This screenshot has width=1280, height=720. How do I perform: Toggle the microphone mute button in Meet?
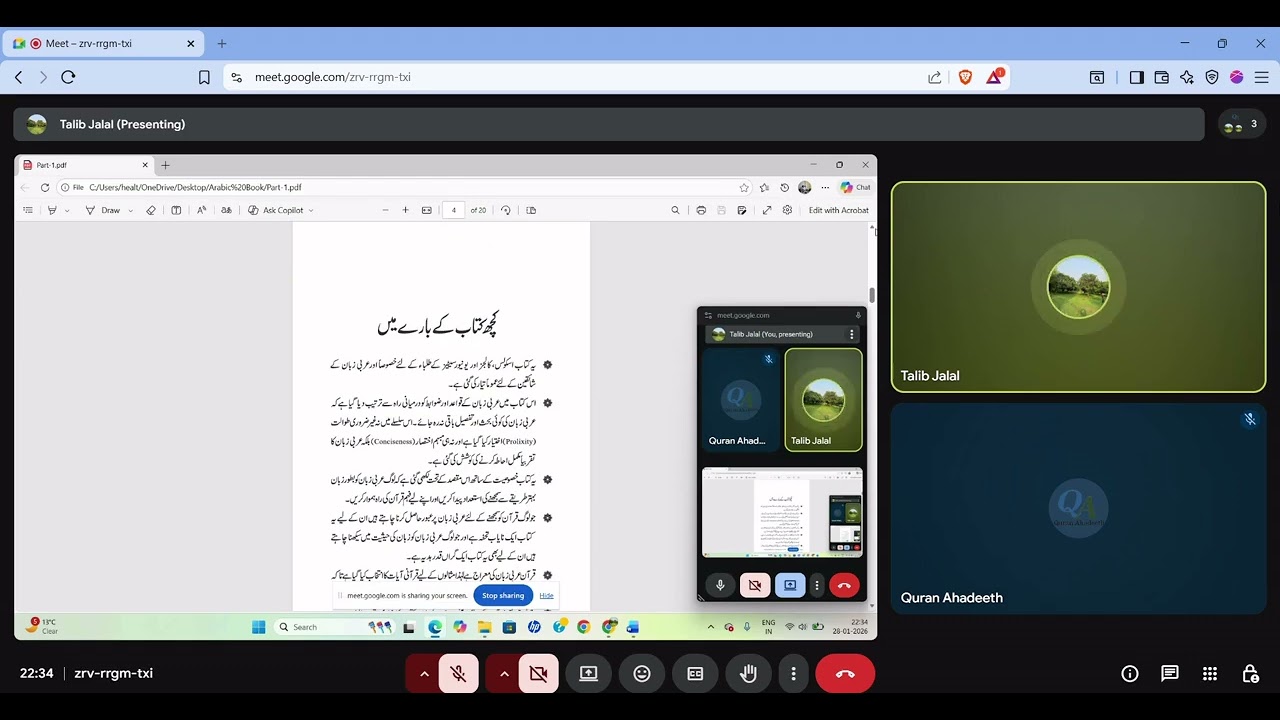458,674
